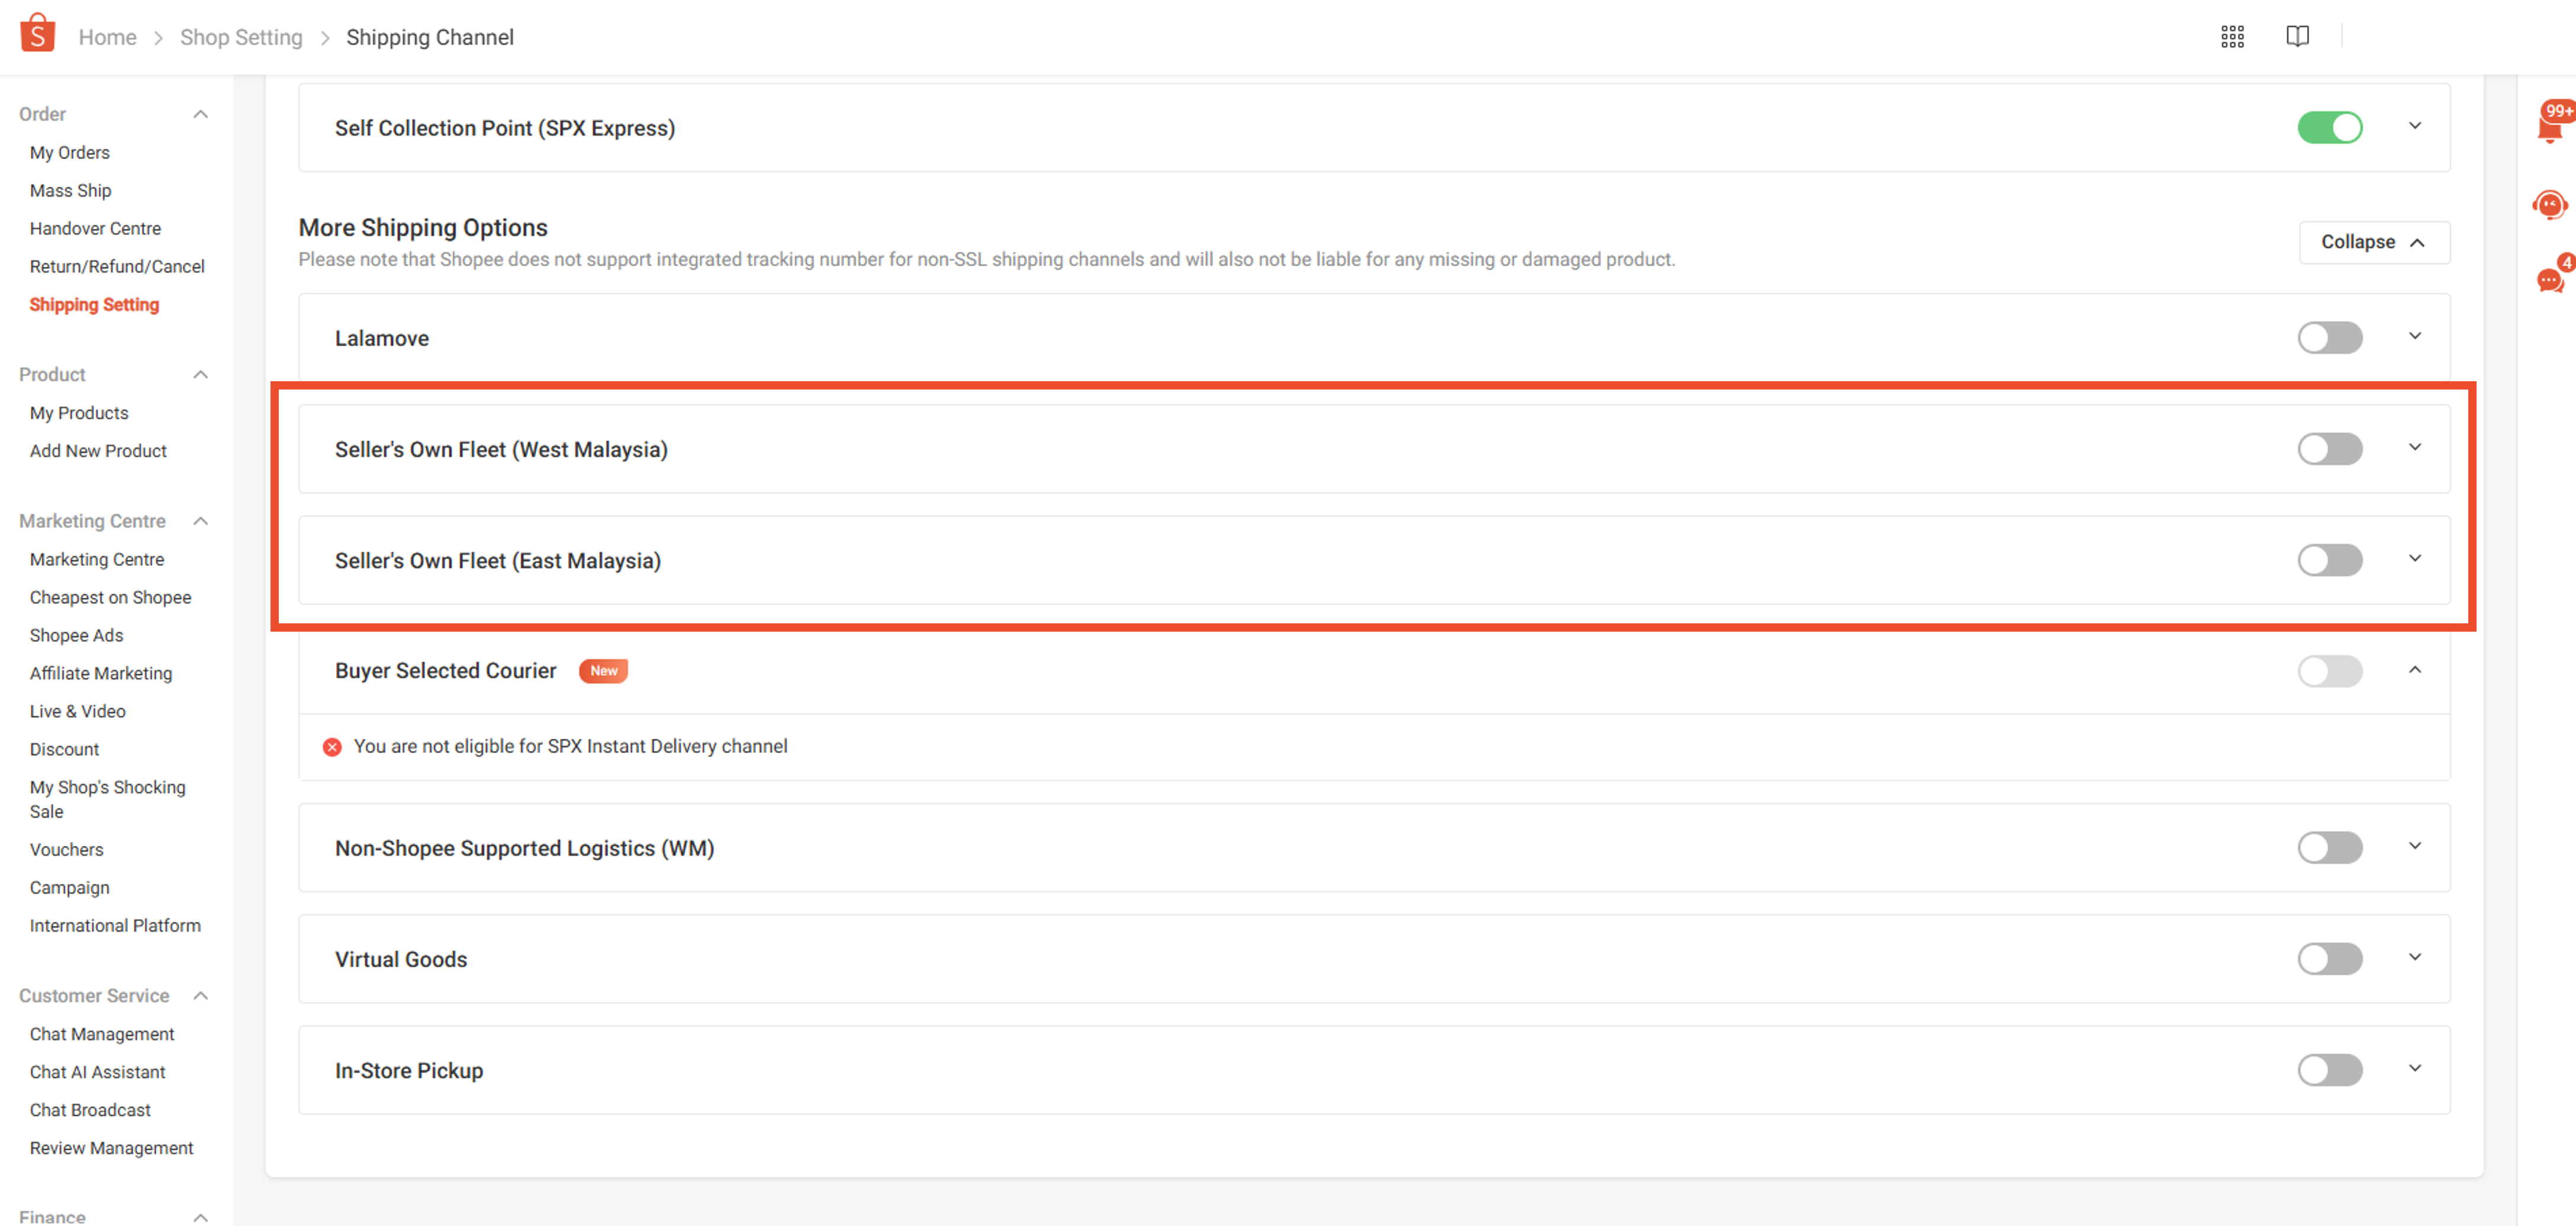Screen dimensions: 2576x1226
Task: Click the New badge on Buyer Selected Courier
Action: click(603, 671)
